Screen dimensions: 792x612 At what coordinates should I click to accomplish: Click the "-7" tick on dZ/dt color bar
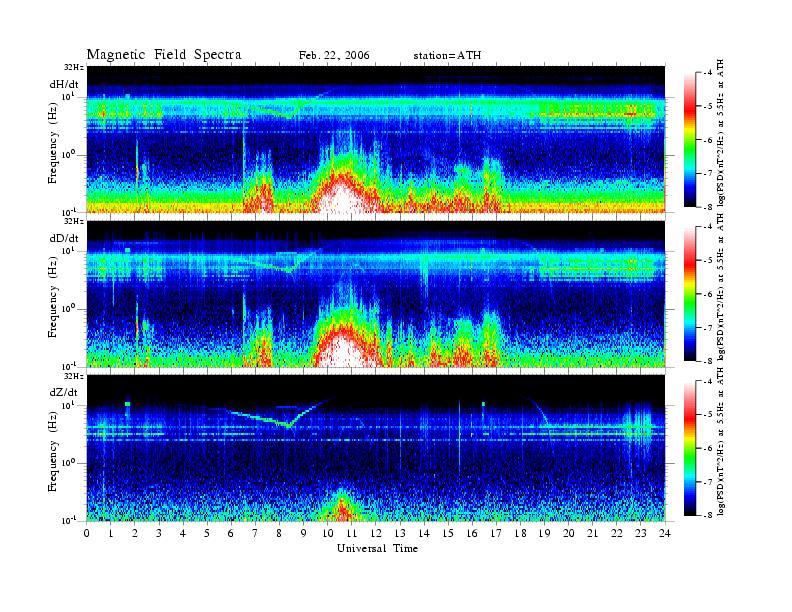[709, 482]
